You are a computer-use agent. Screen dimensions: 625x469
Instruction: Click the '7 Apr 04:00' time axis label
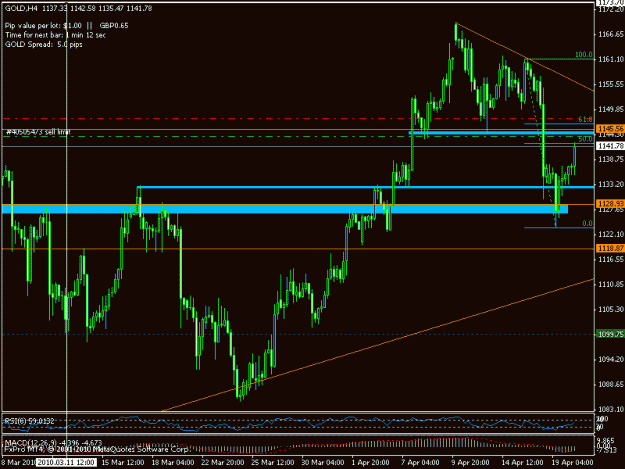click(x=420, y=463)
